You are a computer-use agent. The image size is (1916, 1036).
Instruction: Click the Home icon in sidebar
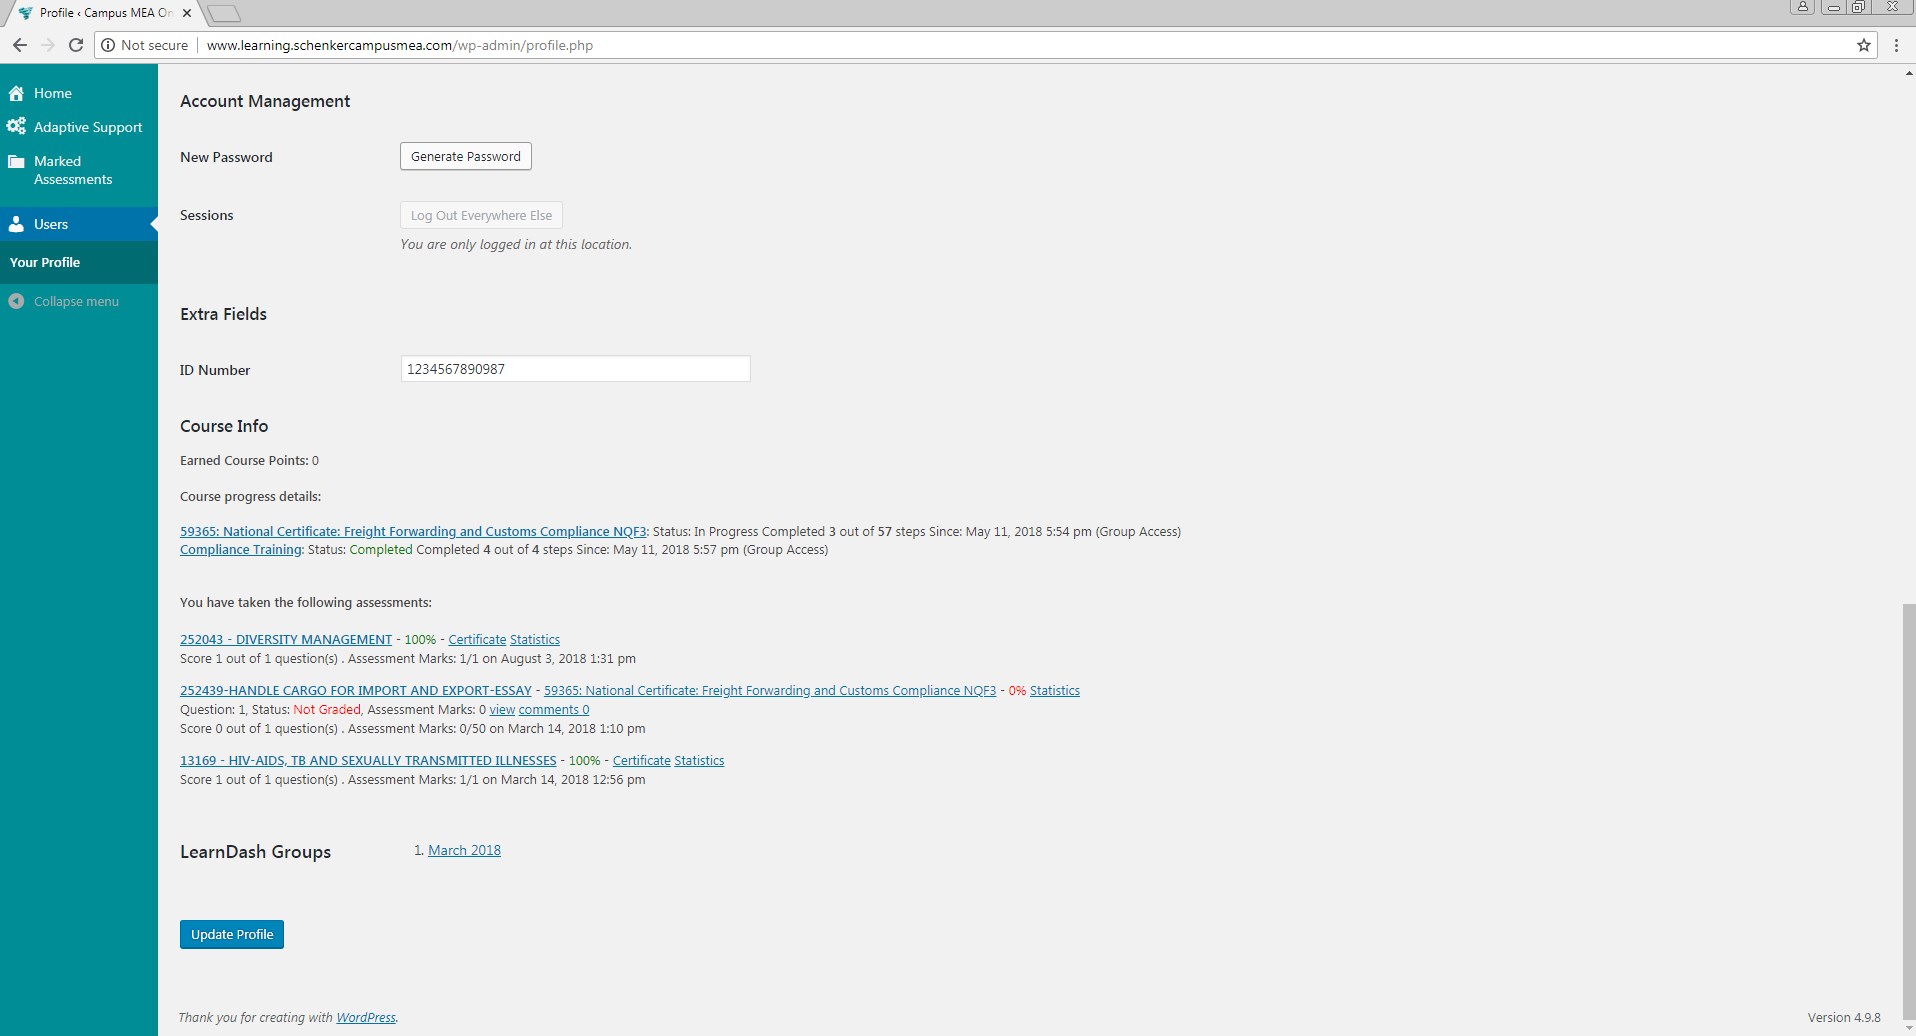[x=16, y=93]
